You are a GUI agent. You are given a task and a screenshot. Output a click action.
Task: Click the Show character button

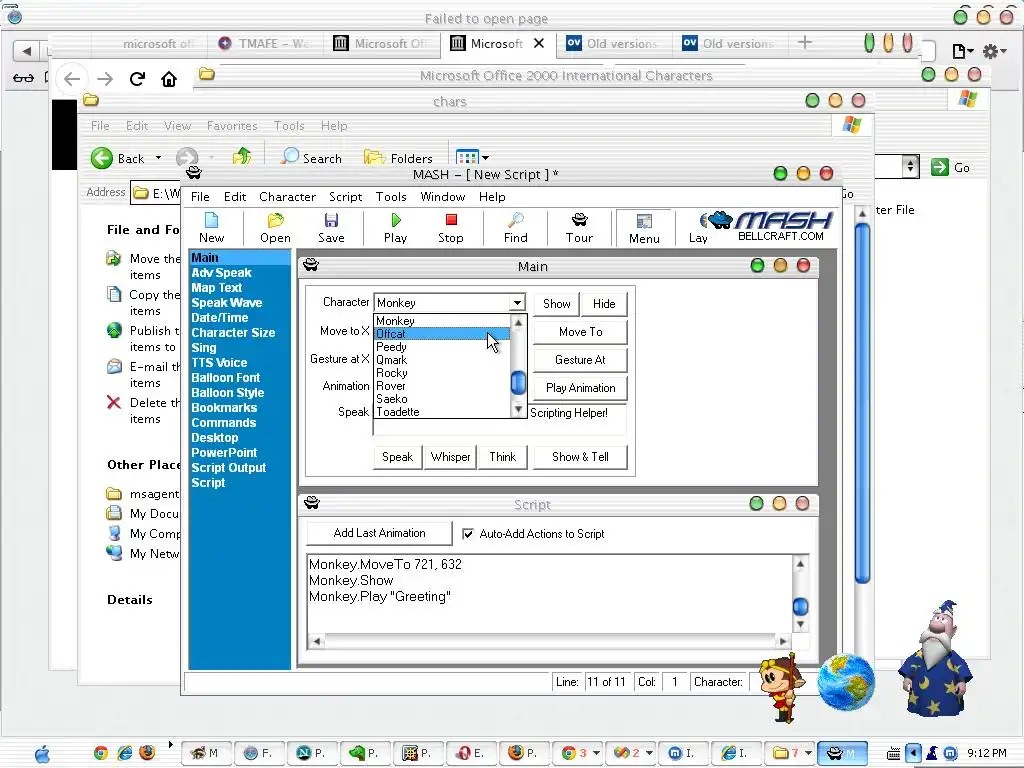[556, 304]
